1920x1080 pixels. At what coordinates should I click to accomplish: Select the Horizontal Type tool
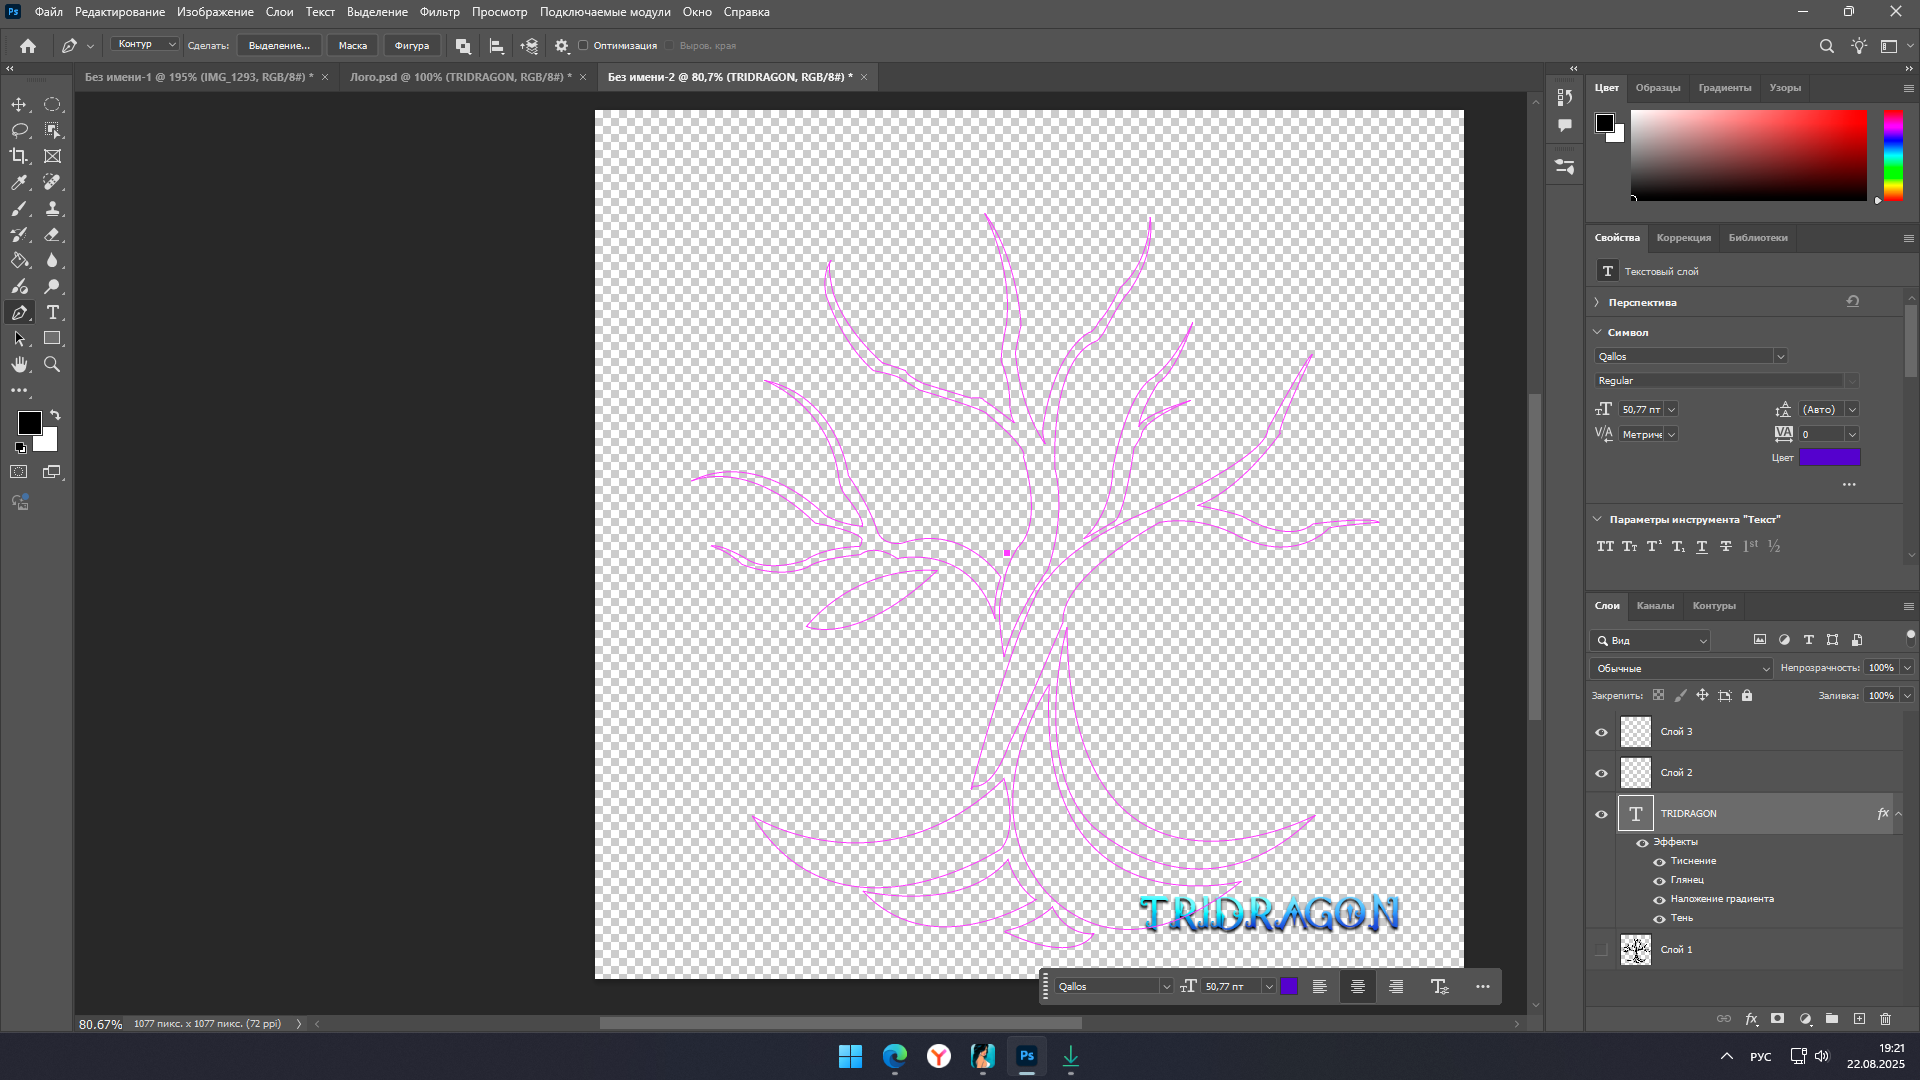pyautogui.click(x=53, y=313)
